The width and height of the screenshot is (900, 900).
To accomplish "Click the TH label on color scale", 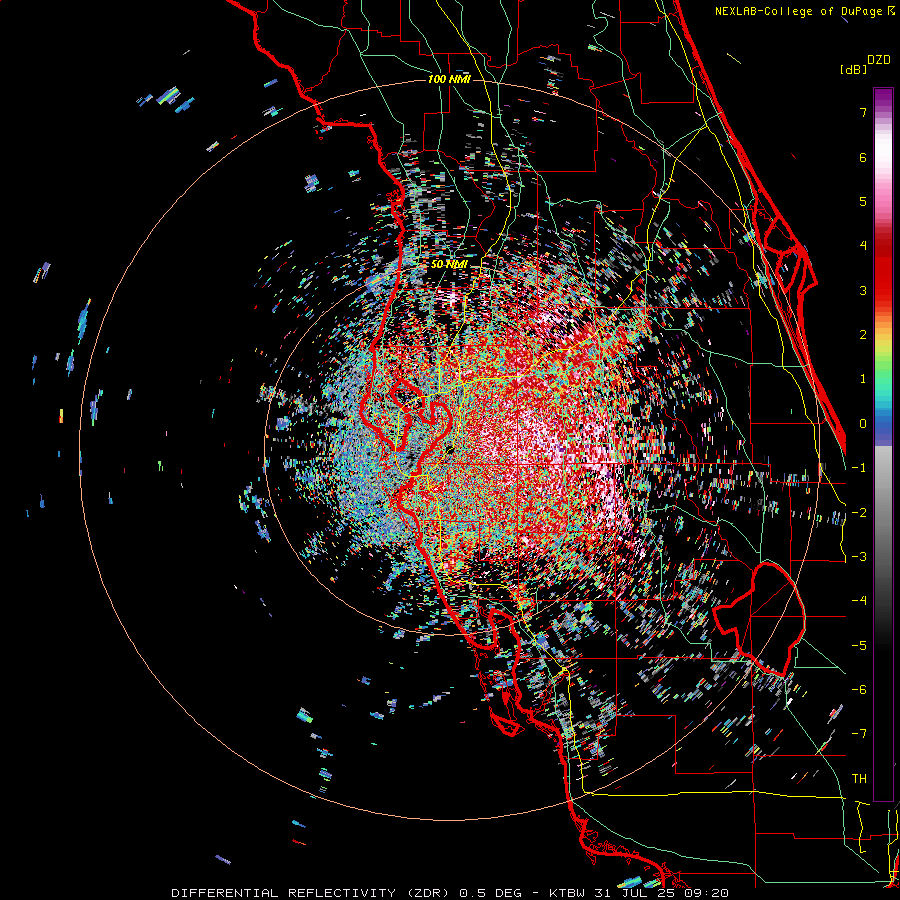I will tap(859, 779).
